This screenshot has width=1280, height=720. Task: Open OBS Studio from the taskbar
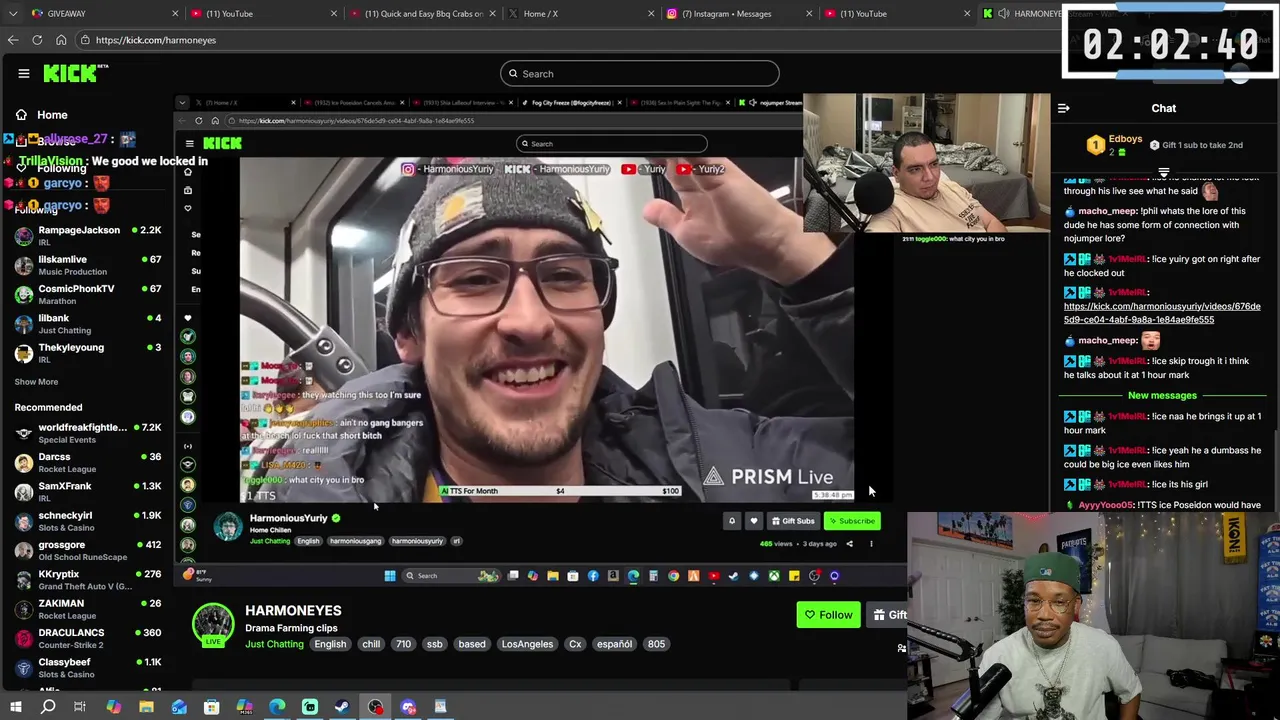pos(375,707)
